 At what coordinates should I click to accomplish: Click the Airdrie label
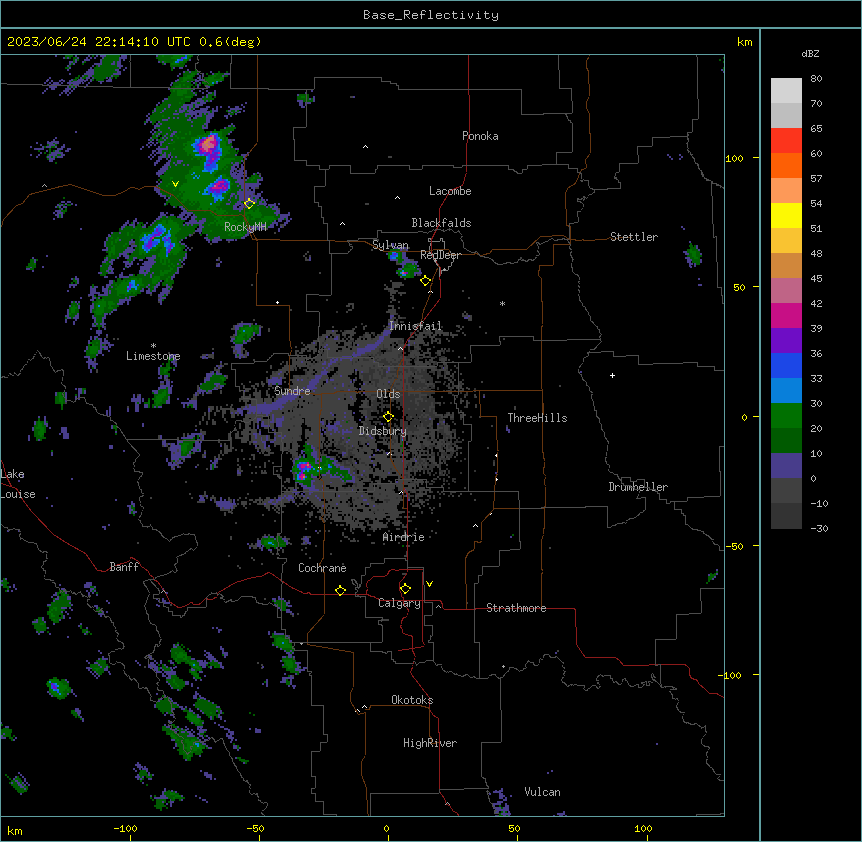(404, 537)
